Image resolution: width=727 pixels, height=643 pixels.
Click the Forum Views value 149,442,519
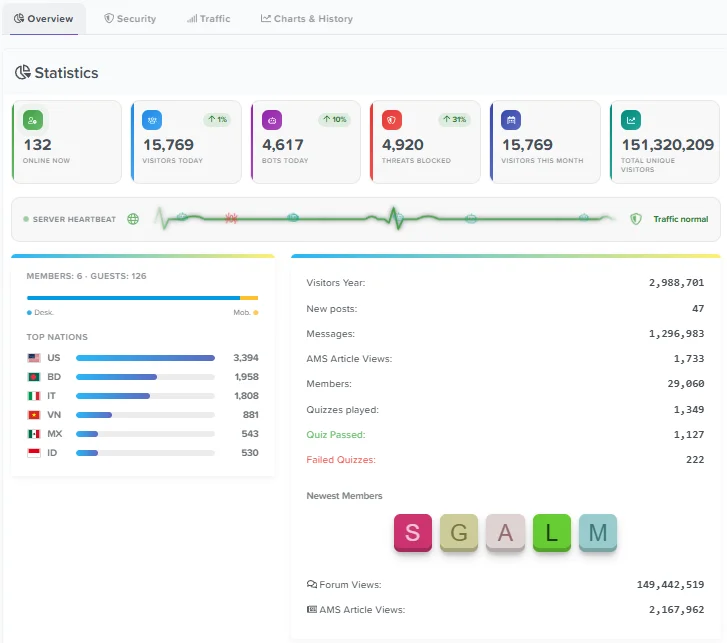click(x=670, y=585)
